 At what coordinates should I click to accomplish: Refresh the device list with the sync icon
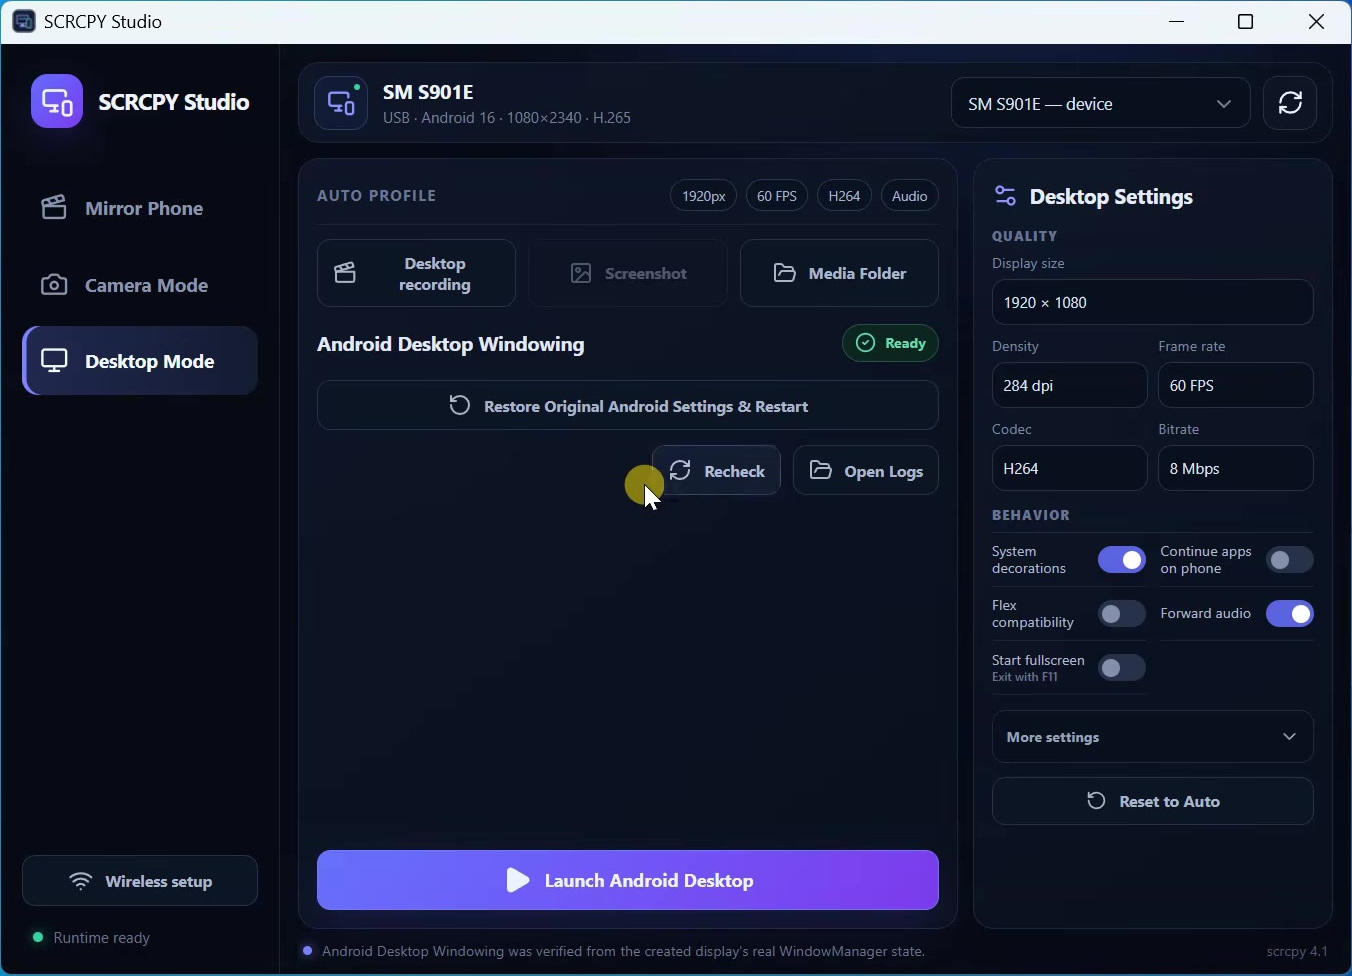click(1291, 103)
